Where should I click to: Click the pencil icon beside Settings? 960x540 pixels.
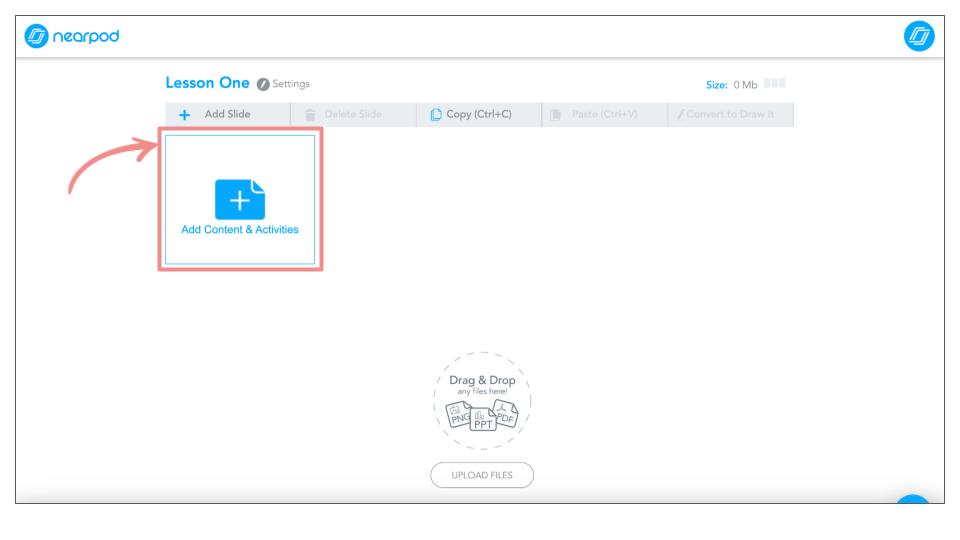[x=263, y=83]
